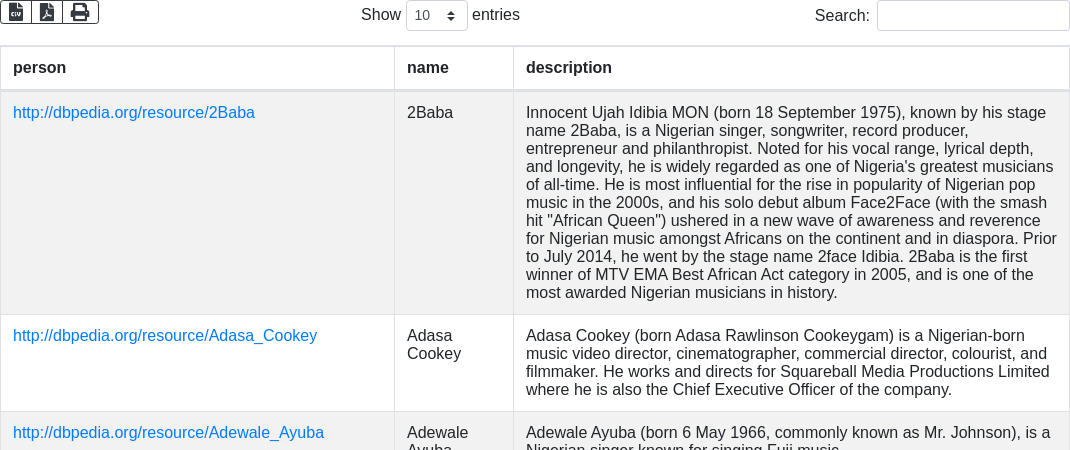
Task: Click the Search label
Action: [842, 15]
